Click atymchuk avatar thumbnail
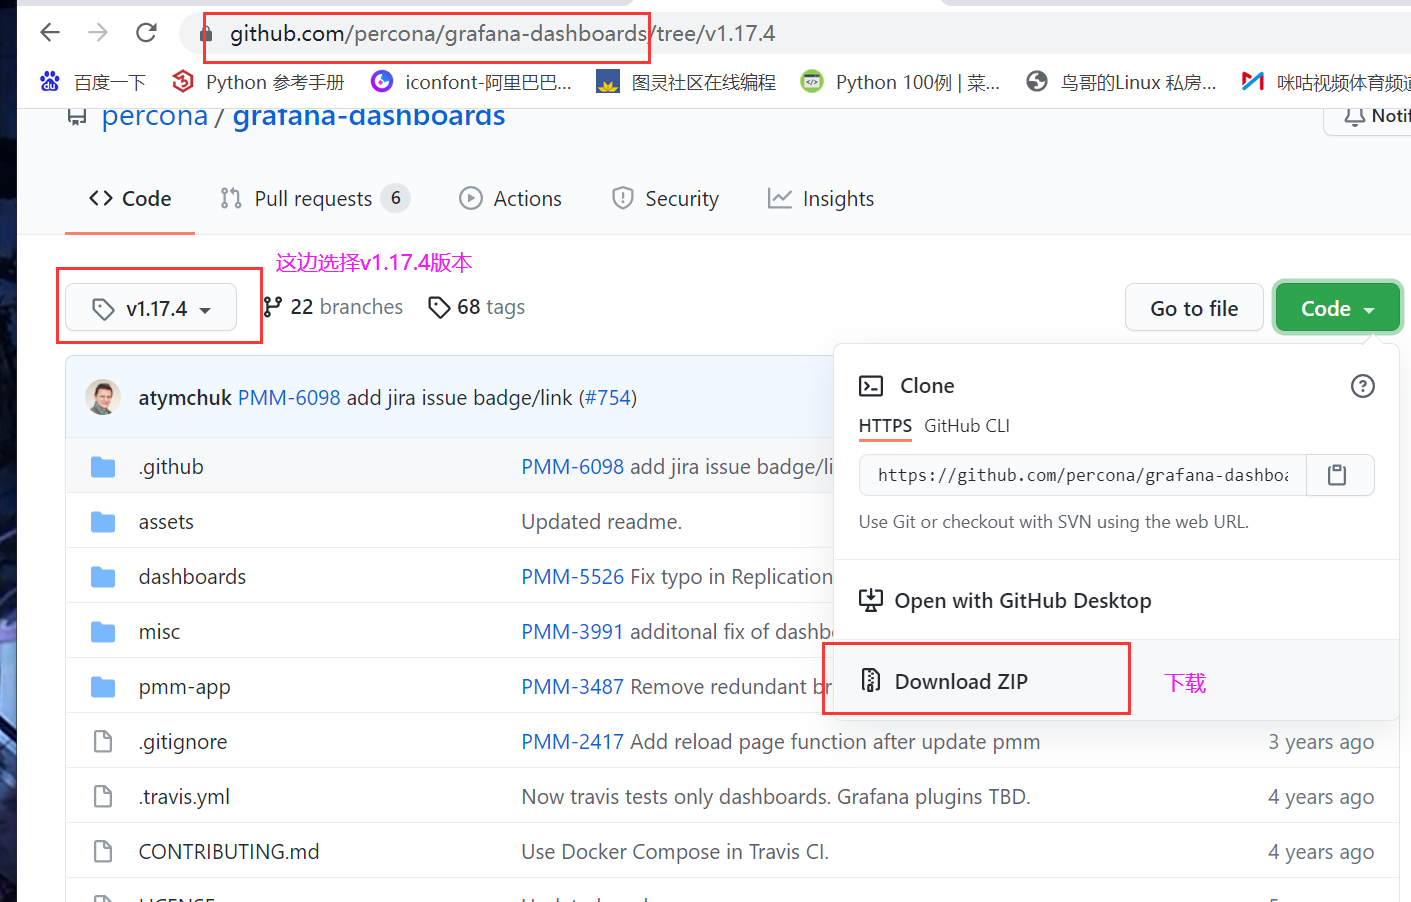1411x902 pixels. pyautogui.click(x=103, y=397)
